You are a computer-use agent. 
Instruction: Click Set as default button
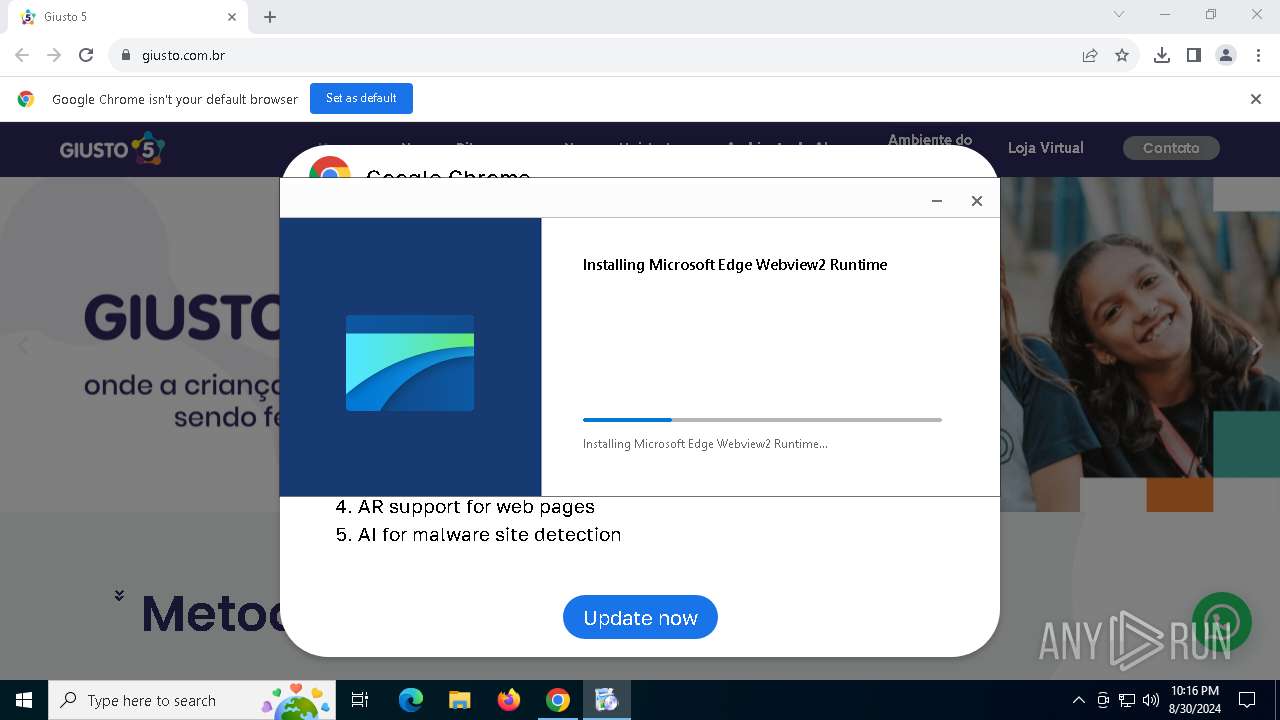click(361, 98)
